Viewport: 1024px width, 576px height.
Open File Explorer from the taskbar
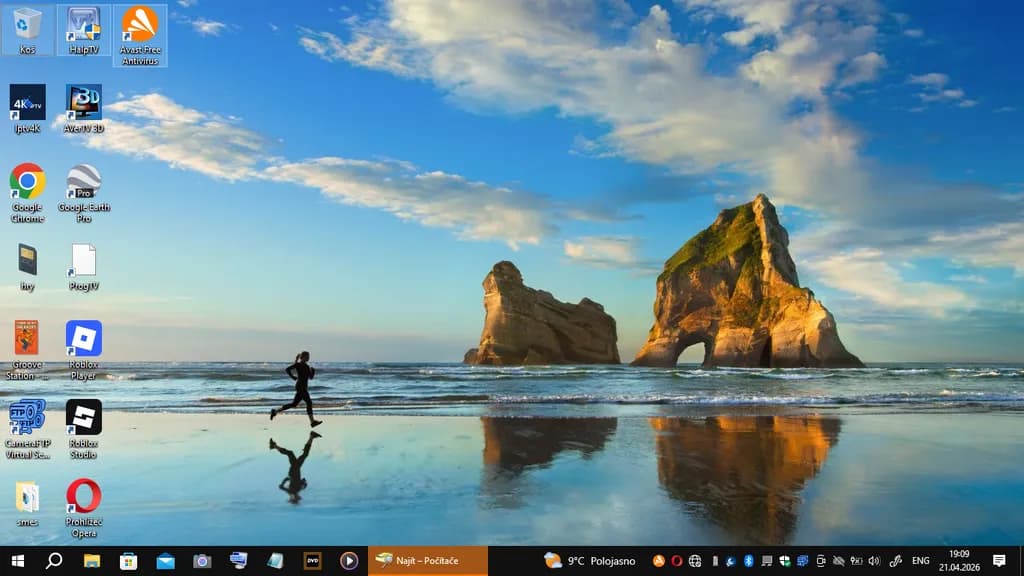tap(91, 561)
